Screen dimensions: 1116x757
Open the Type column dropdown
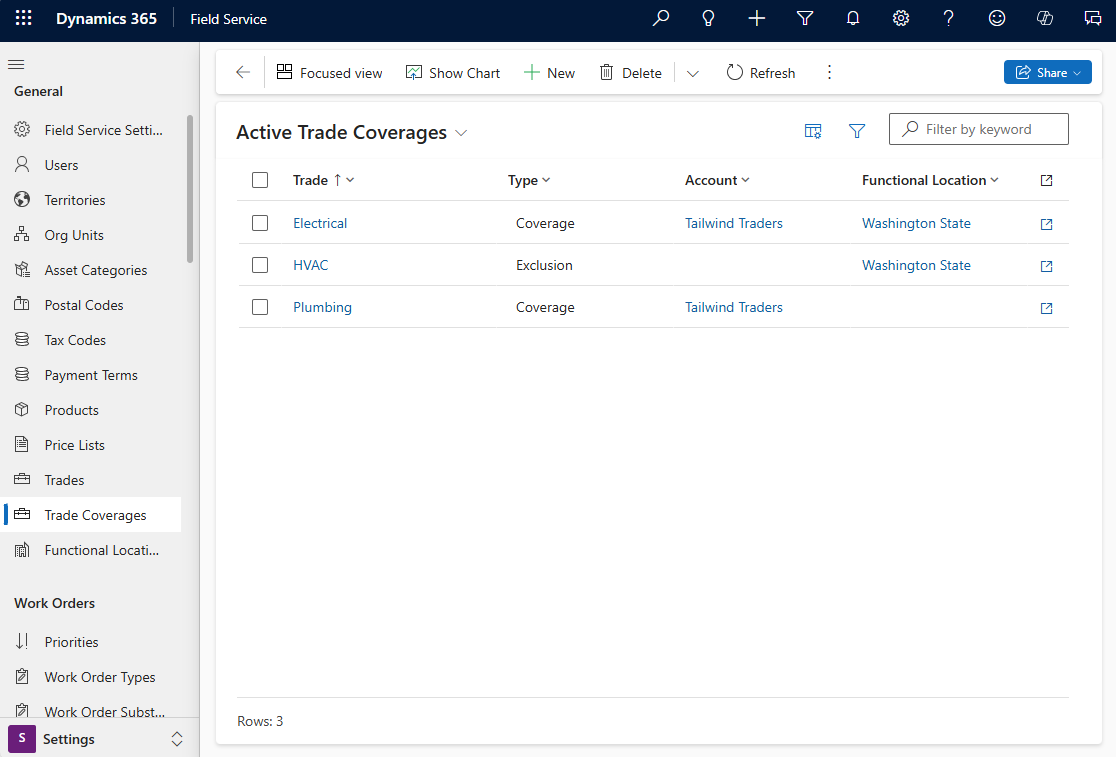pos(546,180)
